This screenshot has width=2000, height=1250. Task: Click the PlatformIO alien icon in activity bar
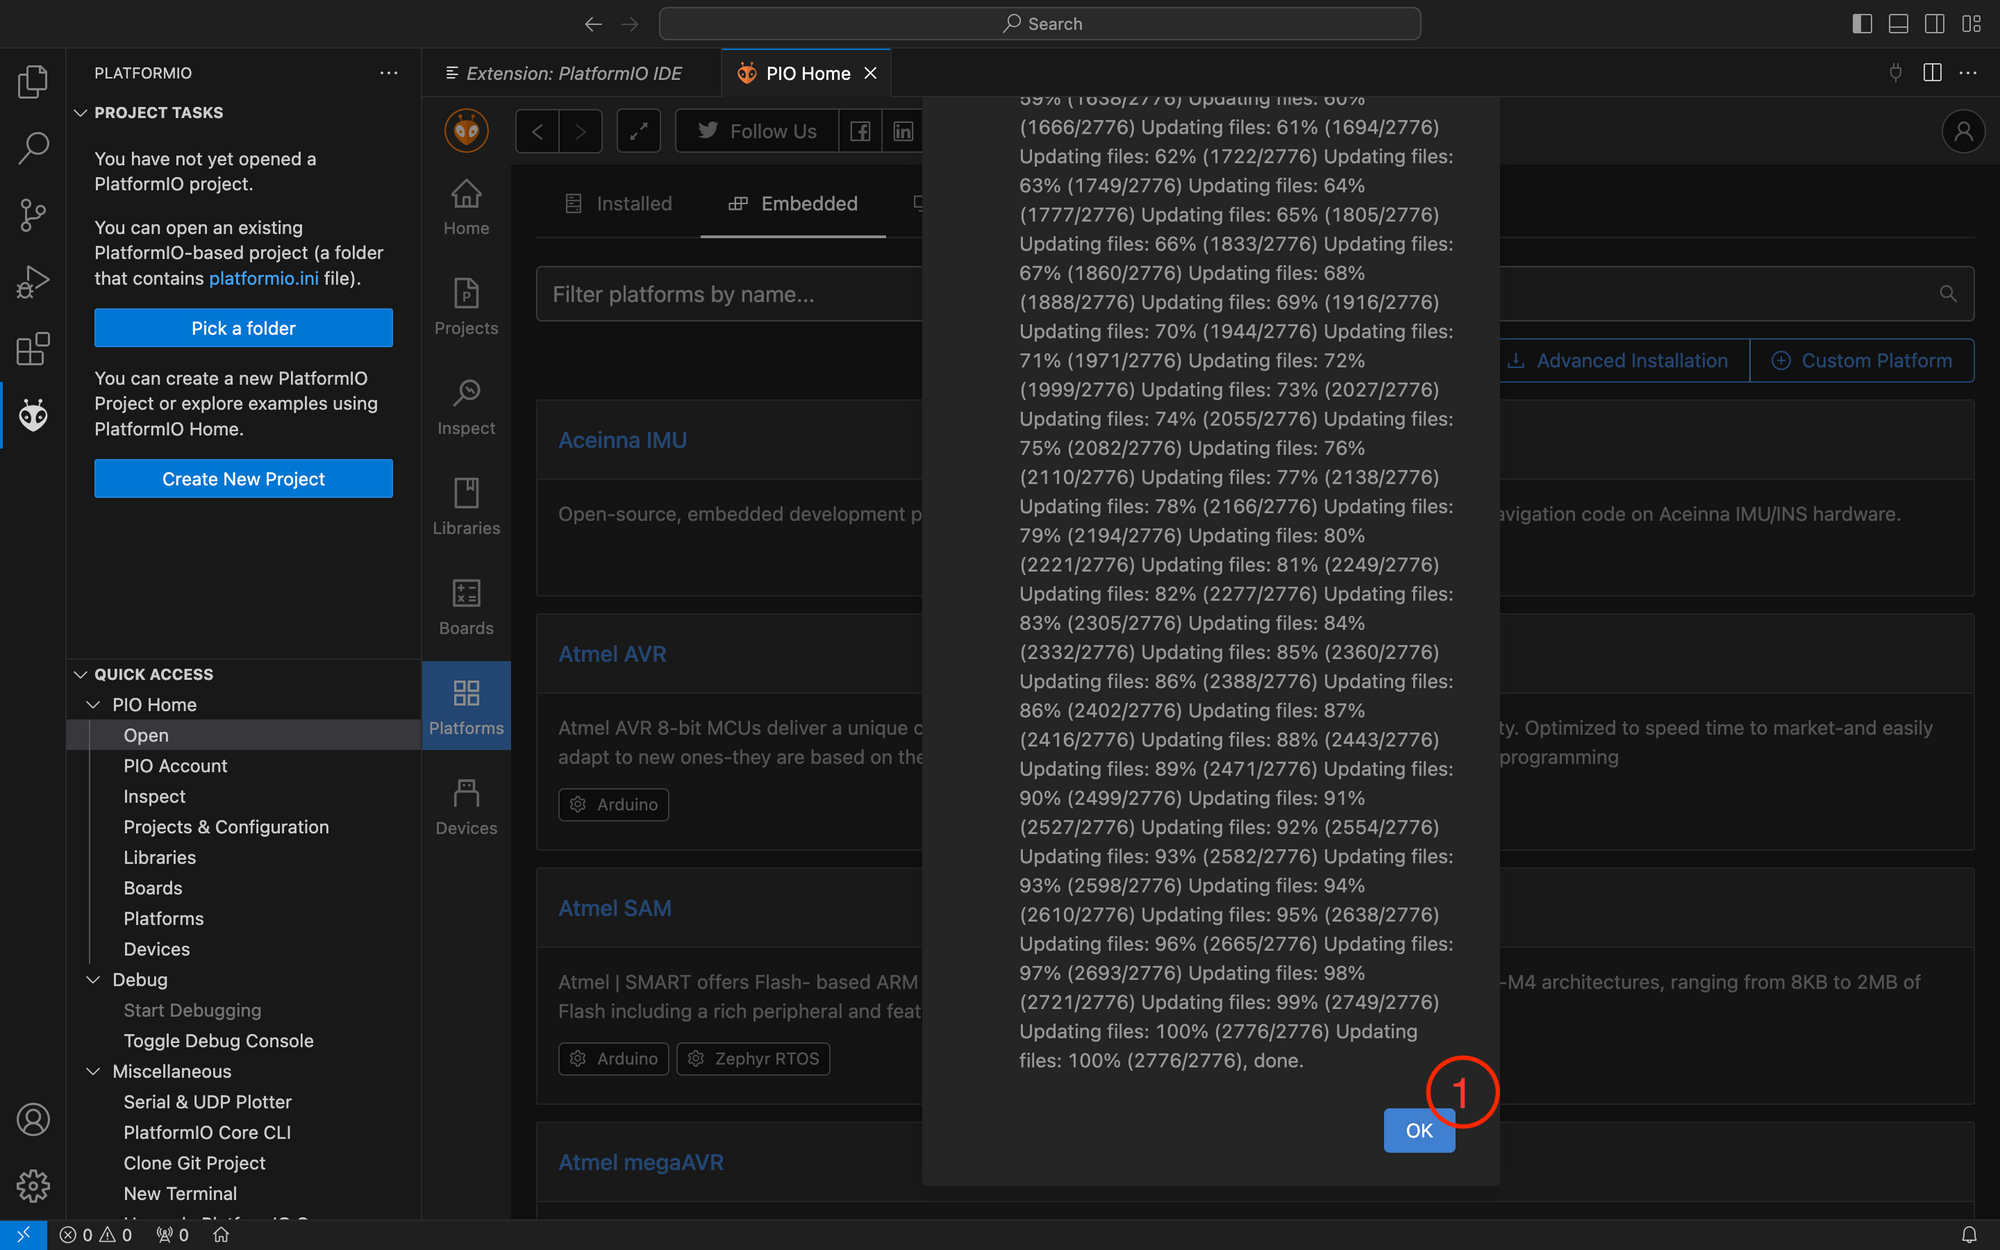click(x=33, y=415)
